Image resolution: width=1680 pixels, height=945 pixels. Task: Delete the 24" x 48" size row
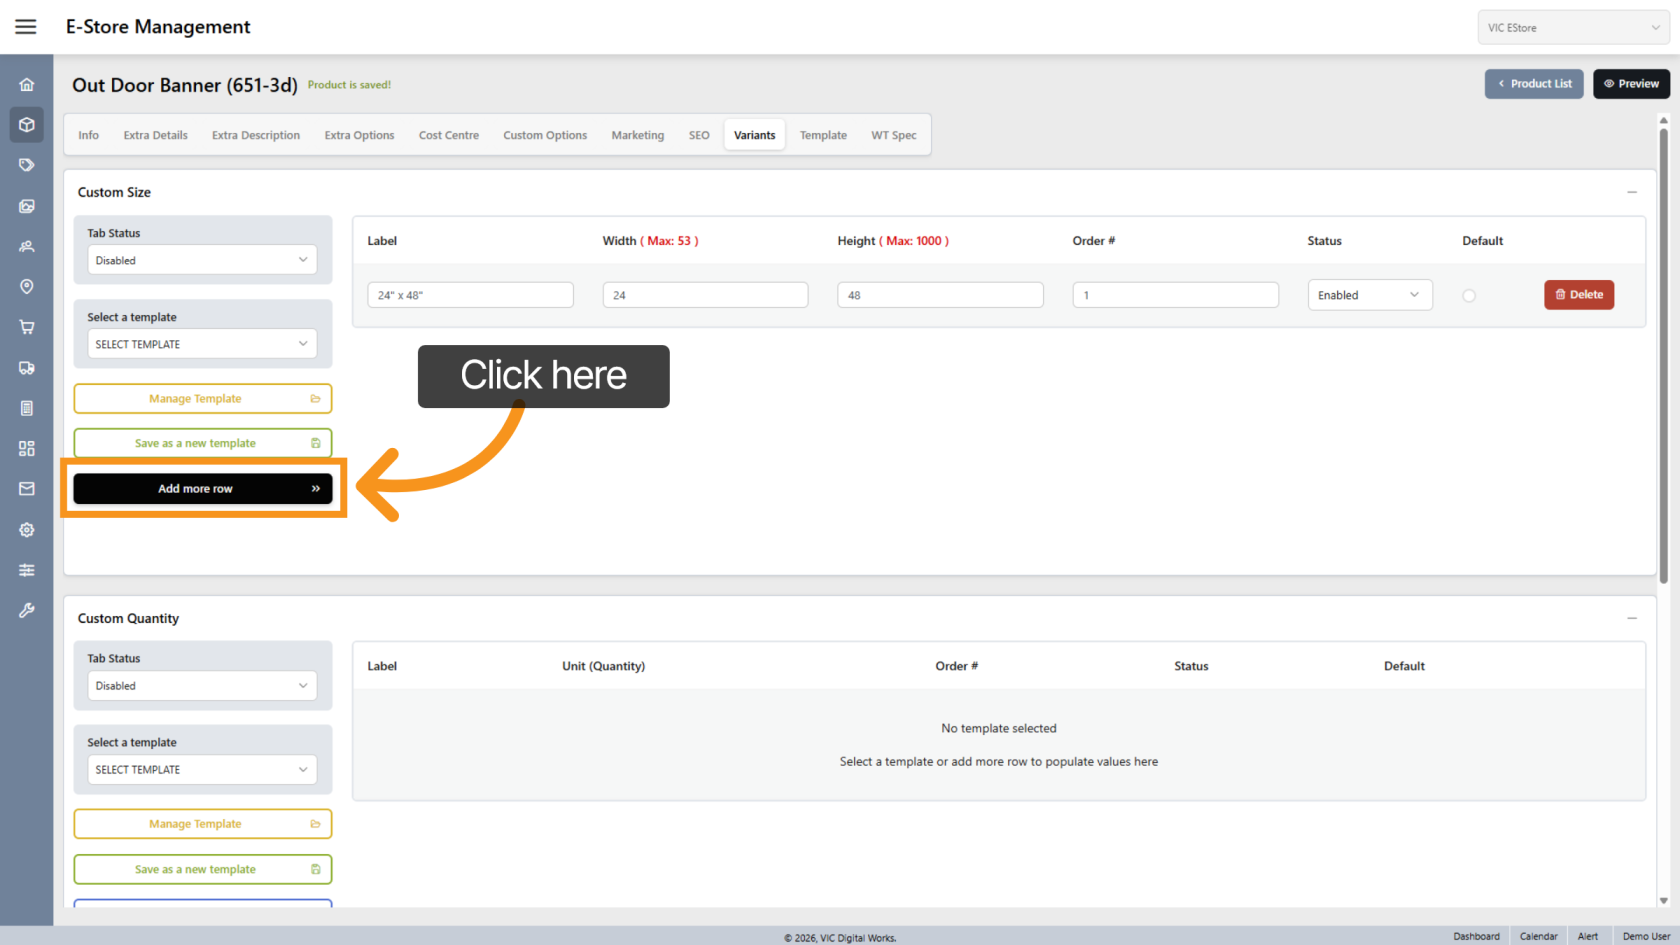(1578, 295)
